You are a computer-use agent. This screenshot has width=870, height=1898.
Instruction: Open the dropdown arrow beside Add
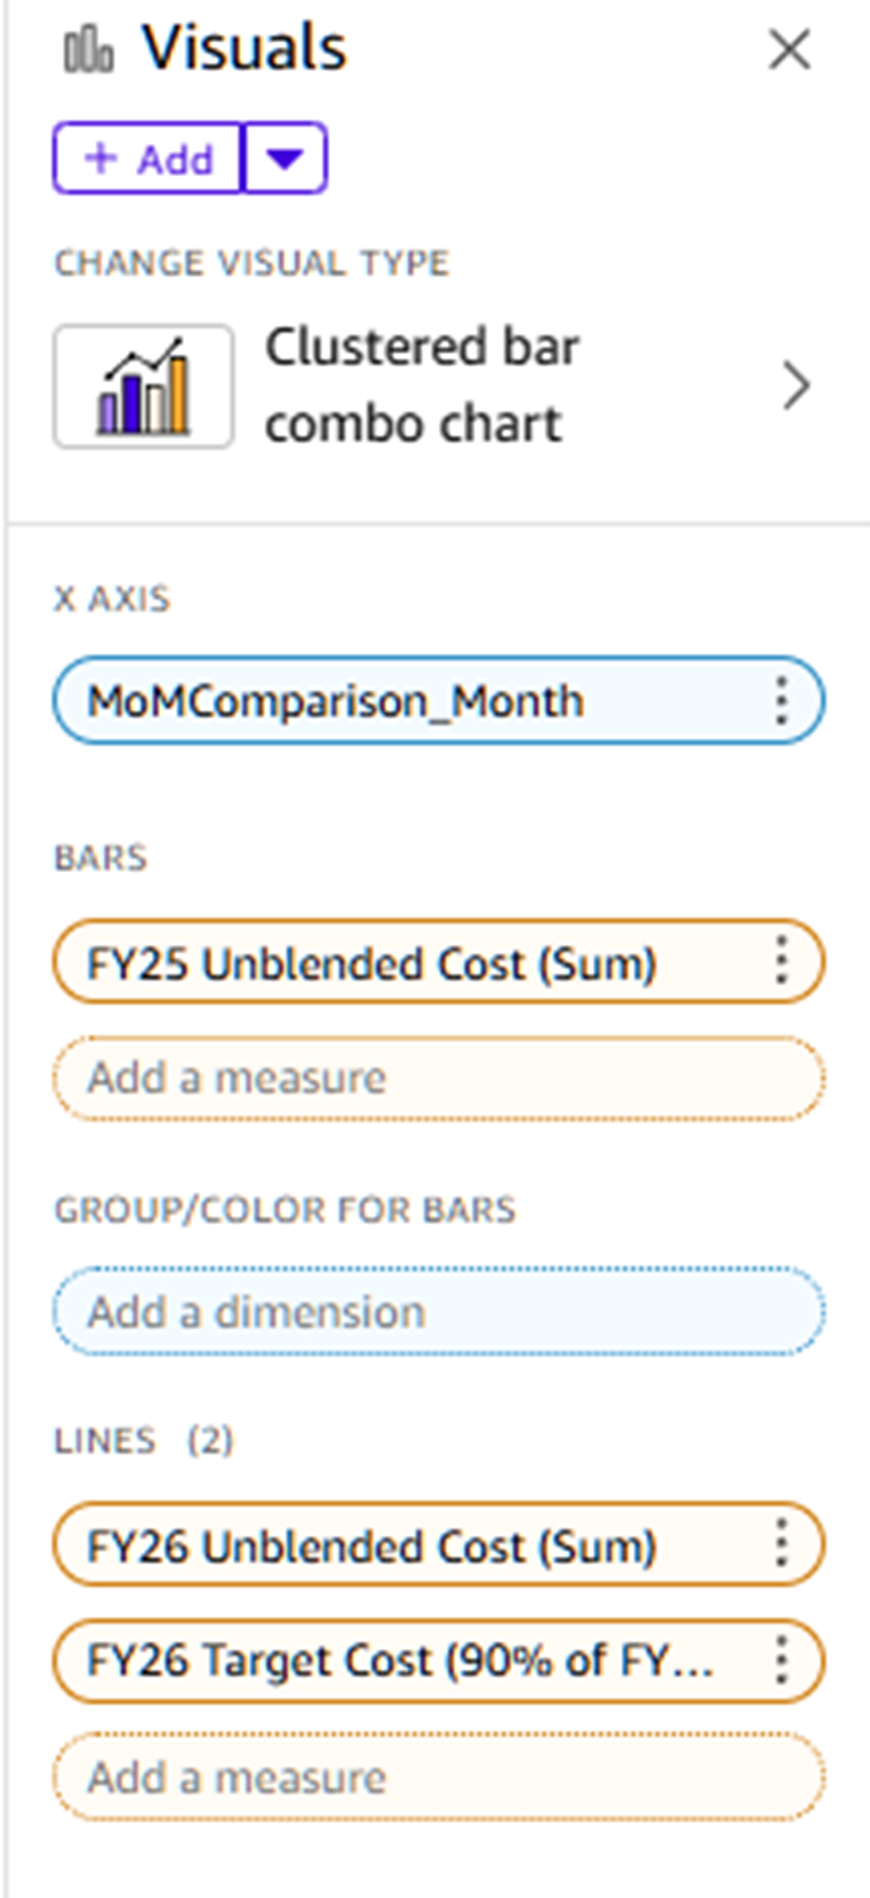coord(285,158)
